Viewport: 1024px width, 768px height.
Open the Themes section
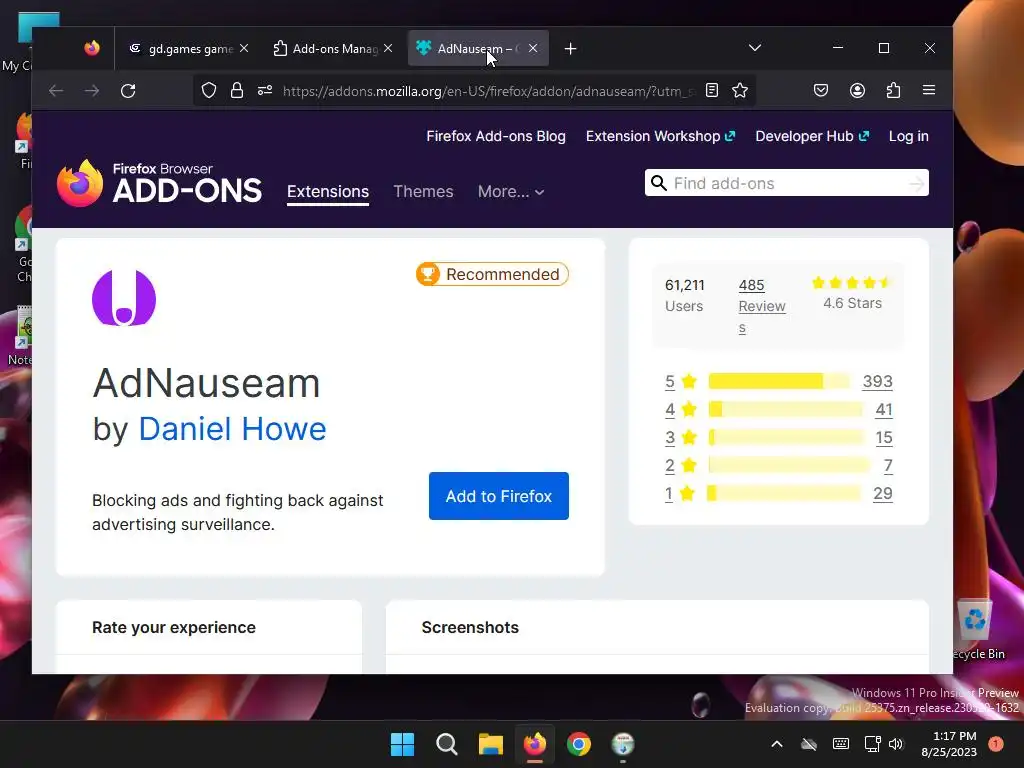[x=423, y=191]
